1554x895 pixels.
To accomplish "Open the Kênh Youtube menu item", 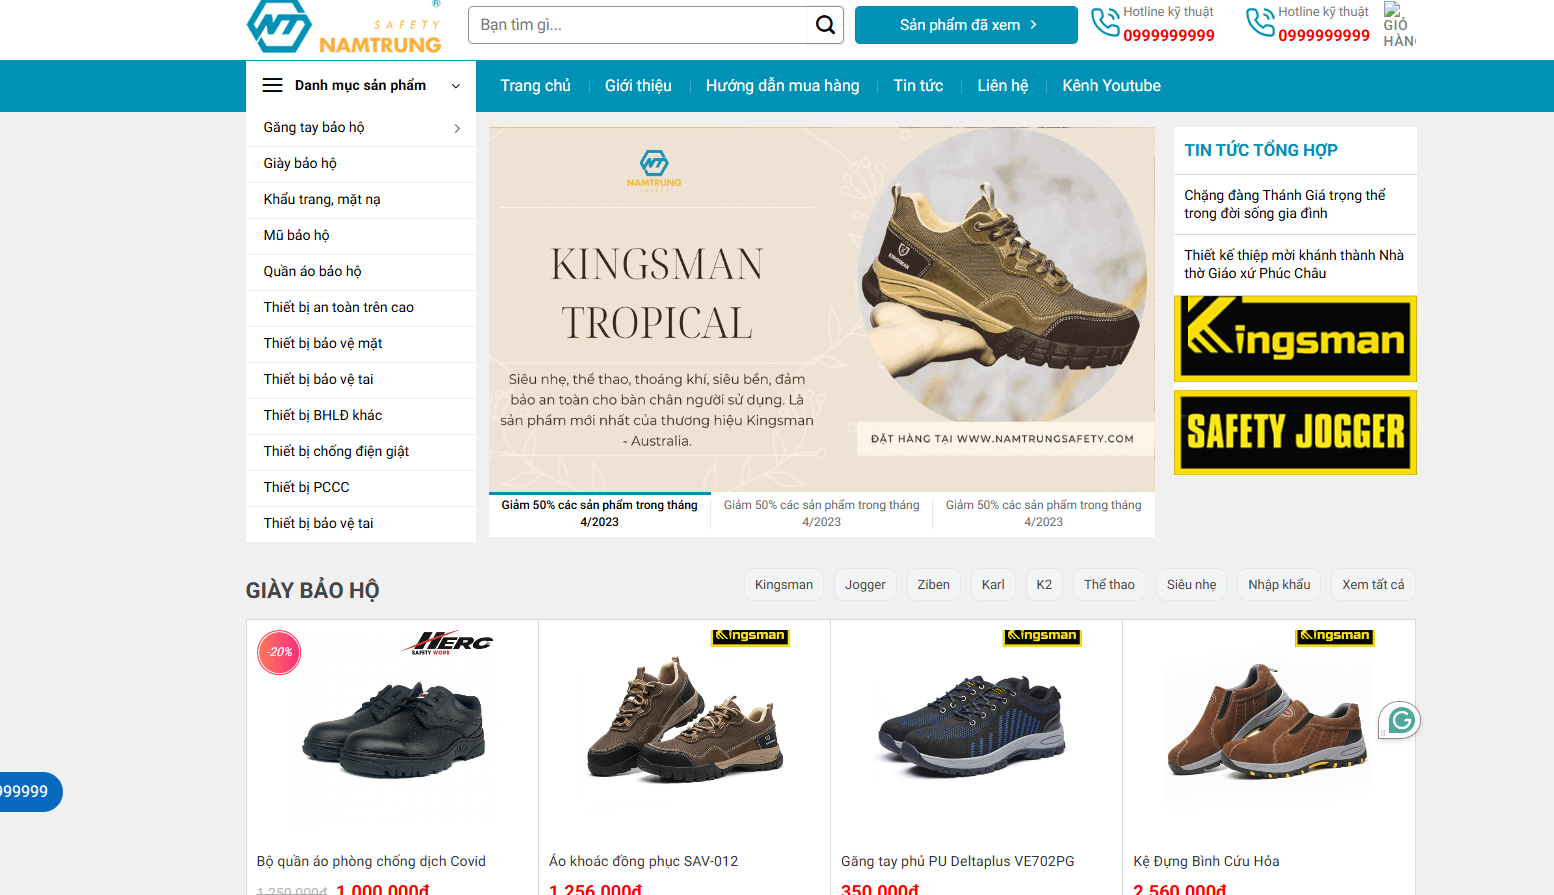I will 1111,86.
